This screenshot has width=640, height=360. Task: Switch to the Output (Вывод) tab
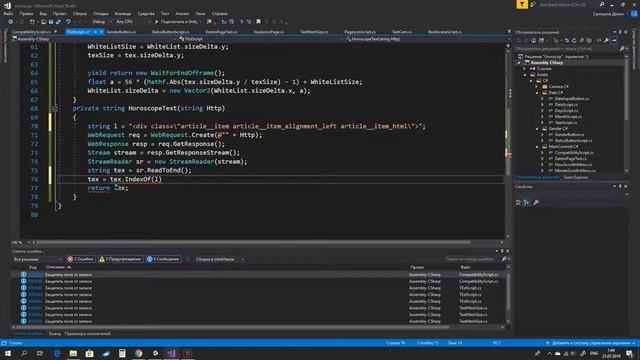point(55,333)
